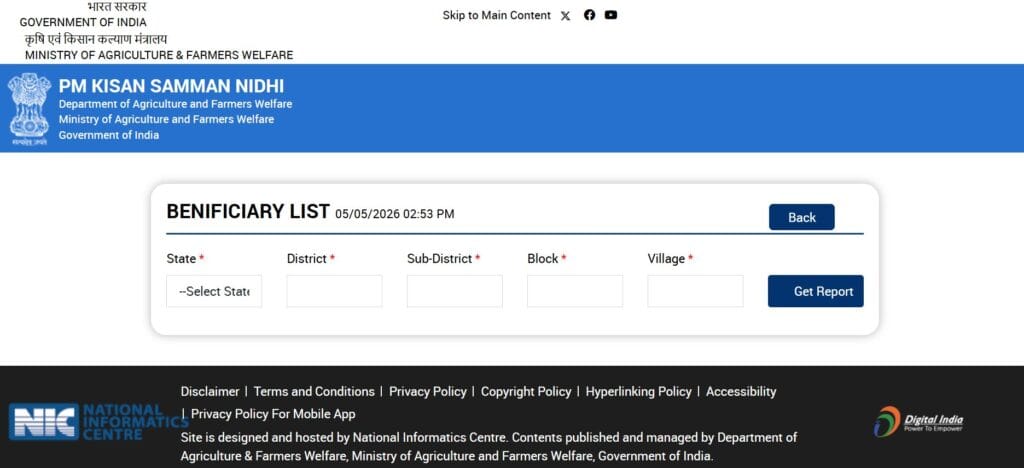Click the Back button
Screen dimensions: 1024x468
coord(801,217)
